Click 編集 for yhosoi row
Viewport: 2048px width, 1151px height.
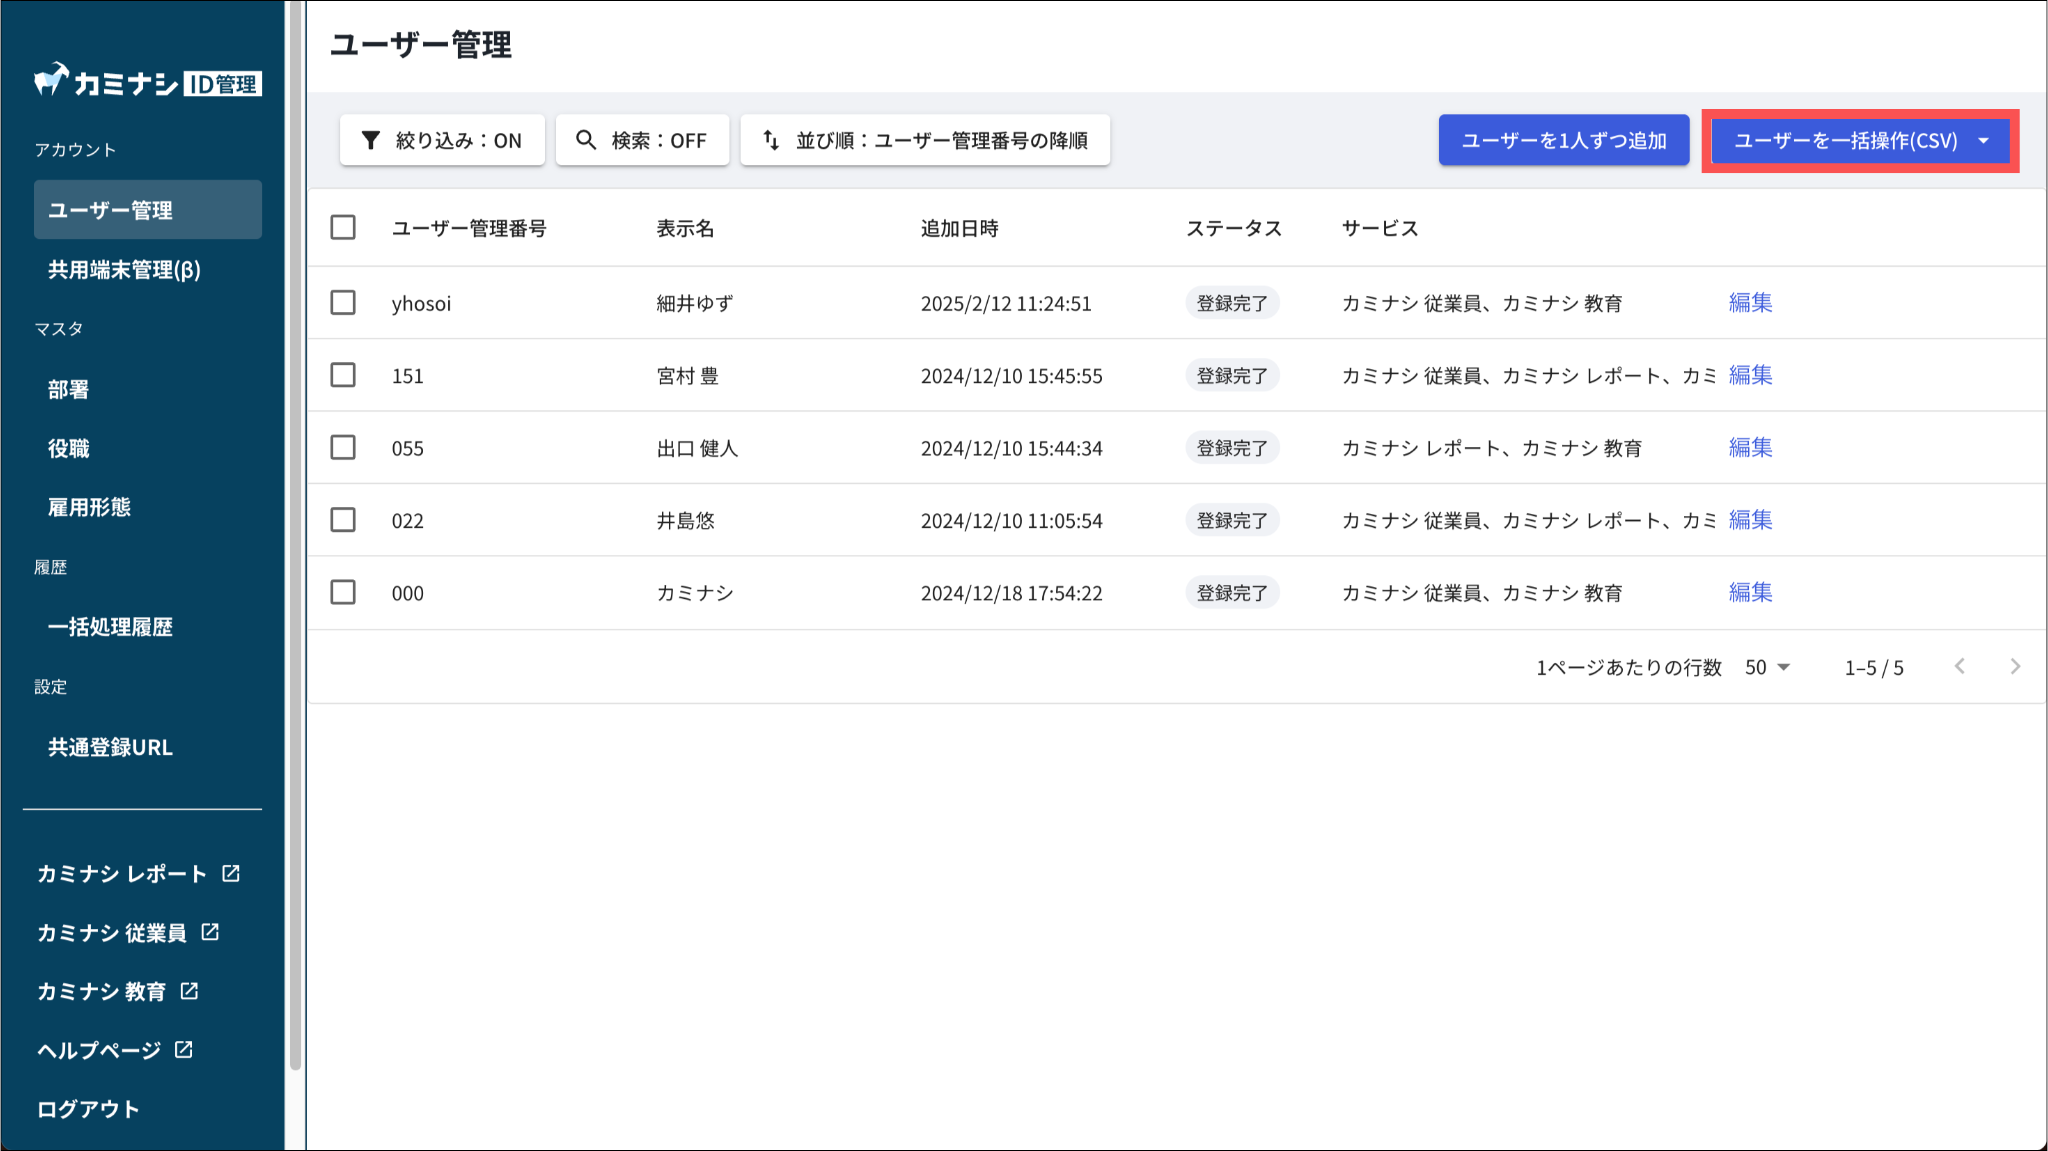coord(1750,302)
